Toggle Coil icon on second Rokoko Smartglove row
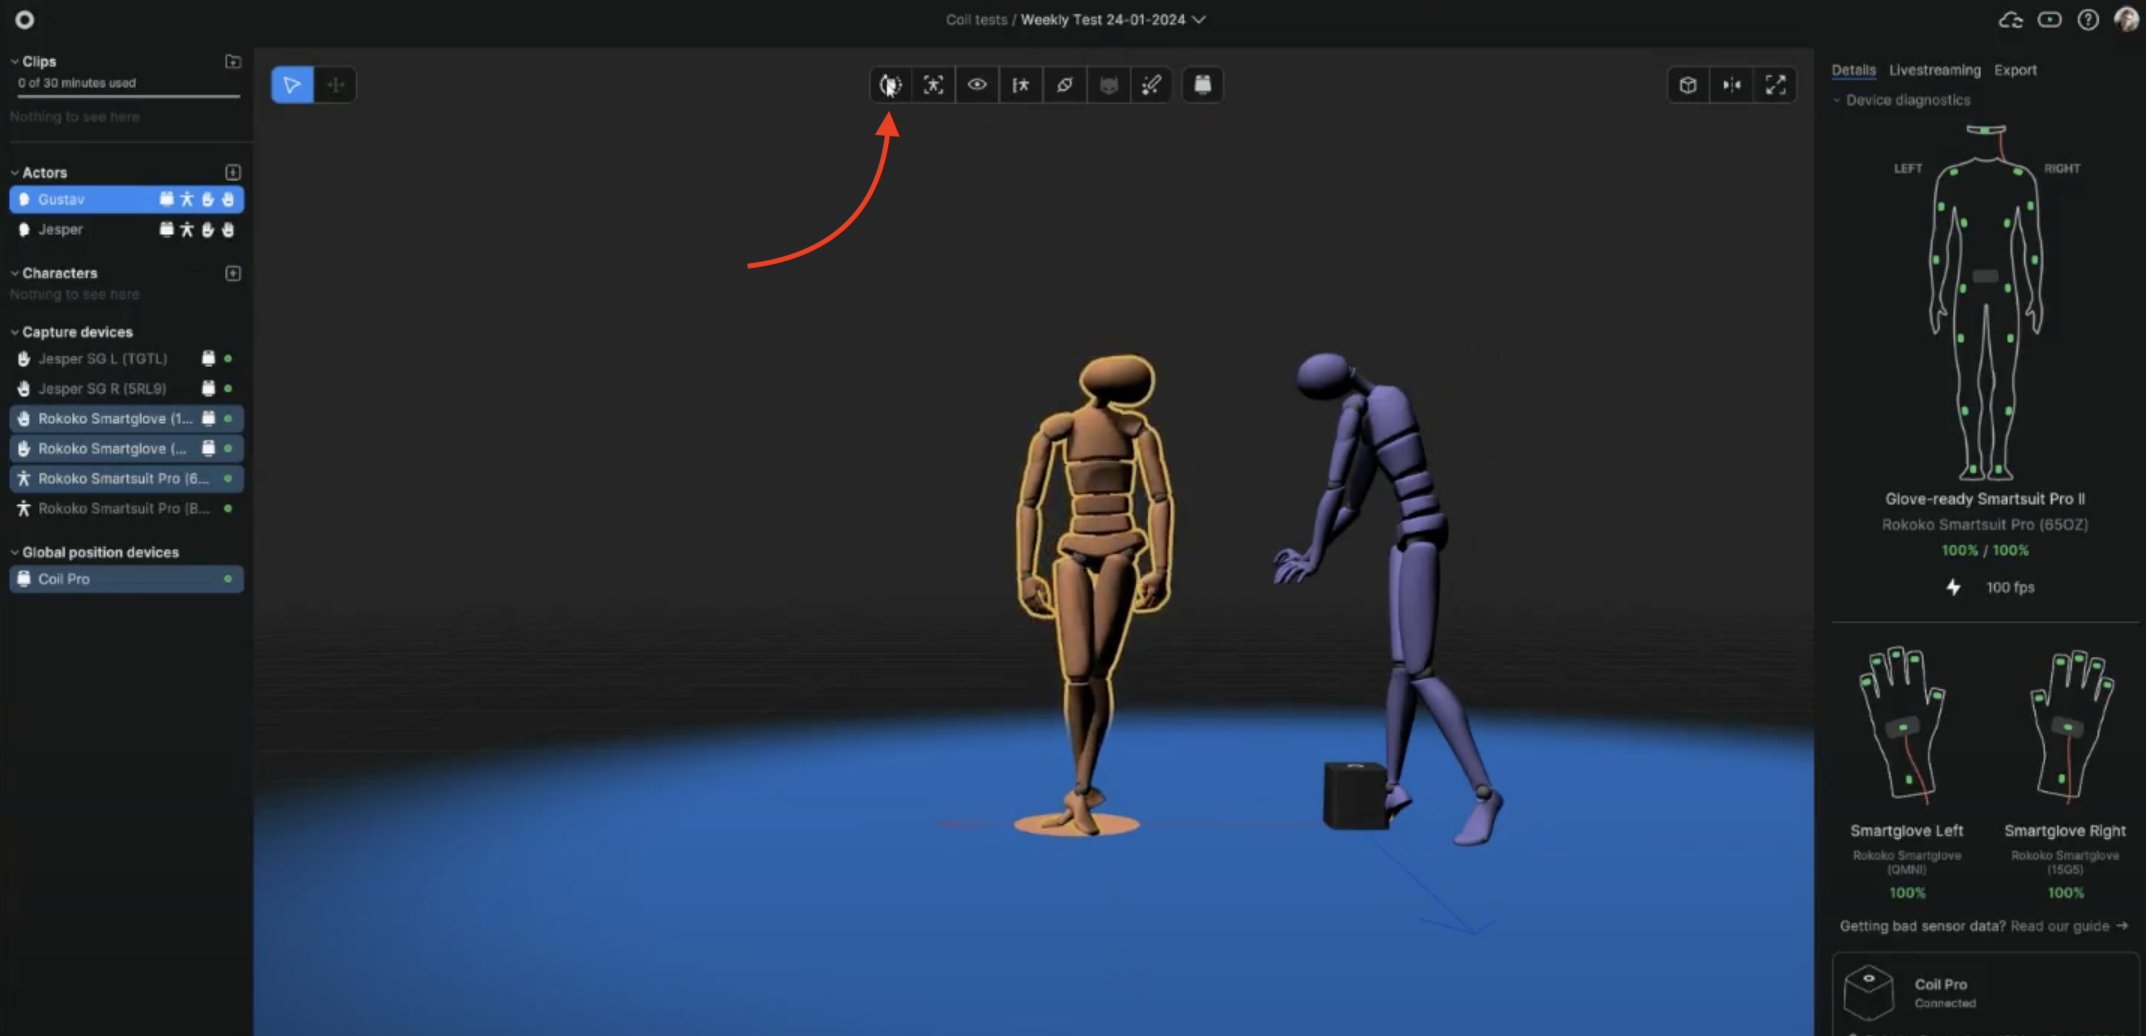Image resolution: width=2146 pixels, height=1036 pixels. click(208, 448)
